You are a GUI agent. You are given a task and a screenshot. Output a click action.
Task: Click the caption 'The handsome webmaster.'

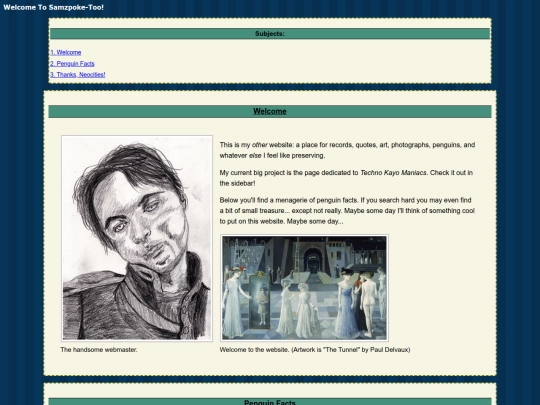(99, 350)
